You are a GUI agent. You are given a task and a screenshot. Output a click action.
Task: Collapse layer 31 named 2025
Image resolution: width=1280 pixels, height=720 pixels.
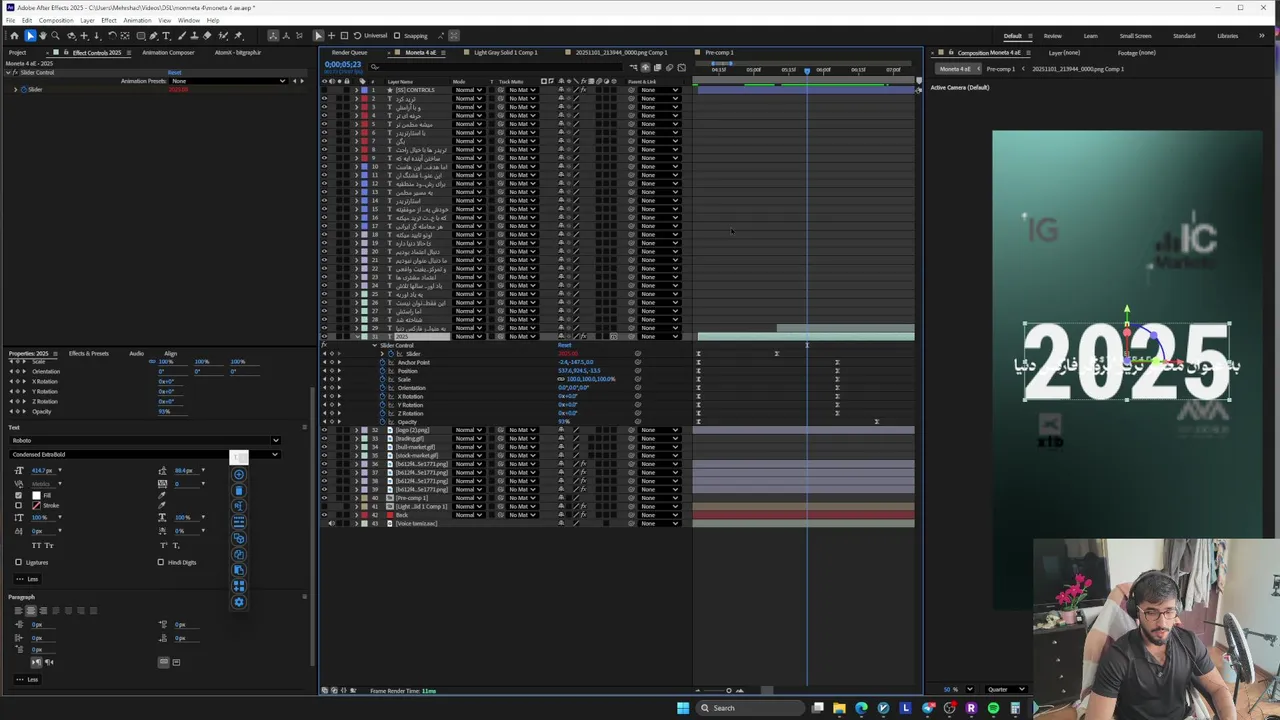(x=356, y=336)
